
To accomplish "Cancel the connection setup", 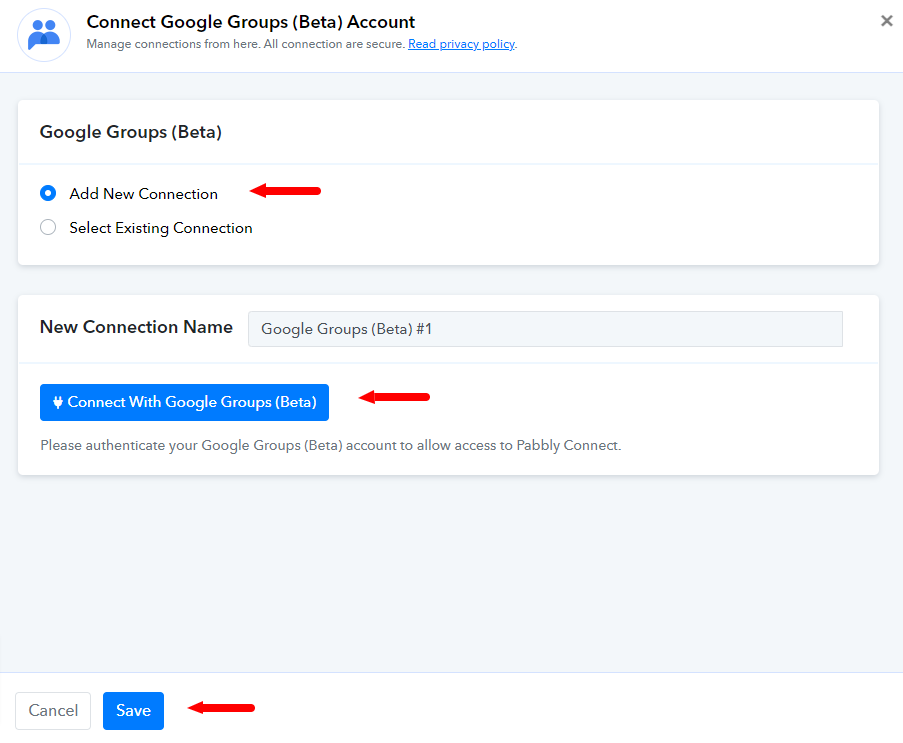I will click(53, 710).
